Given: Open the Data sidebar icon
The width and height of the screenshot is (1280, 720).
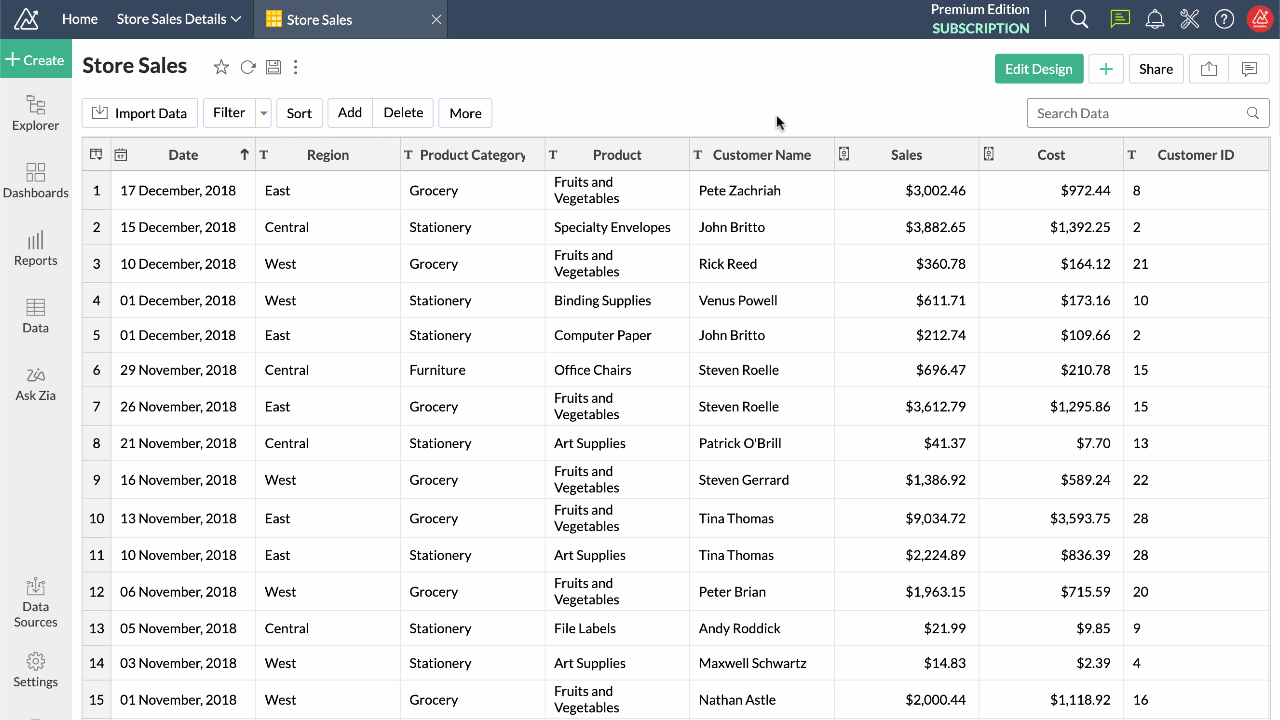Looking at the screenshot, I should click(35, 316).
